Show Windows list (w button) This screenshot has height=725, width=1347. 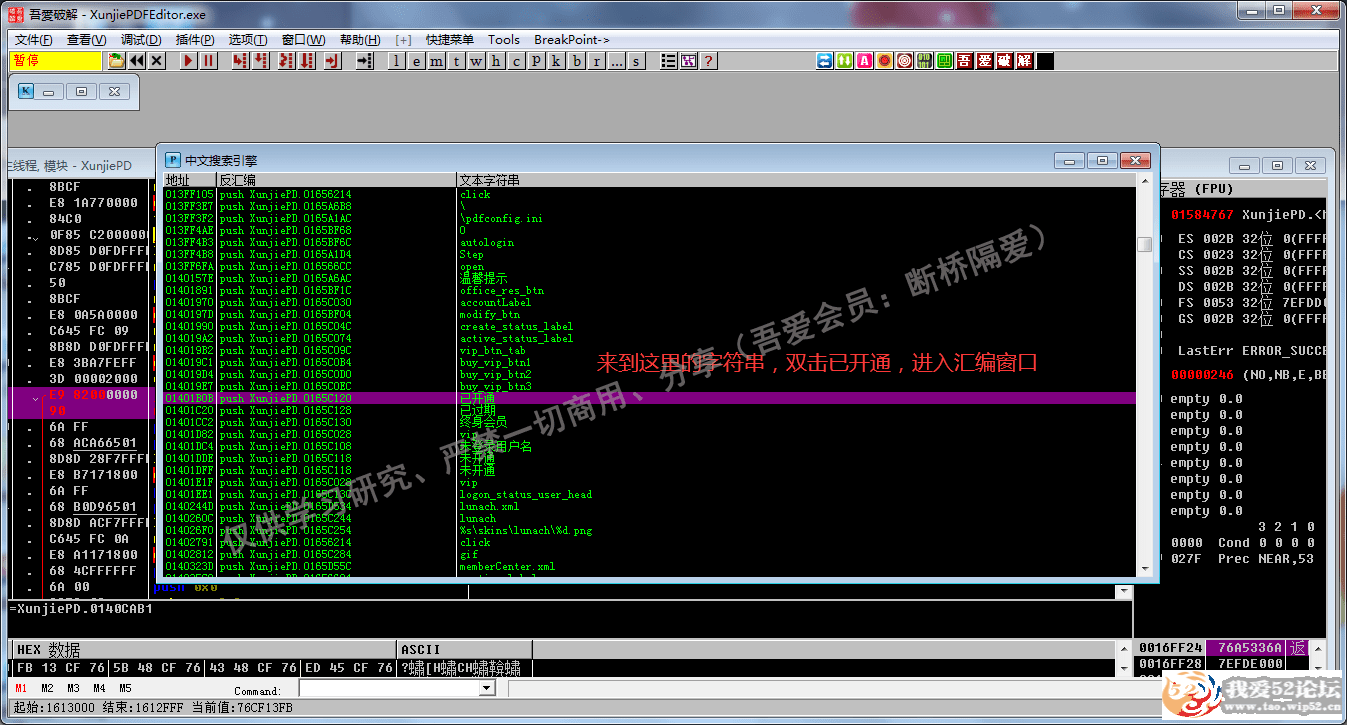pos(476,61)
